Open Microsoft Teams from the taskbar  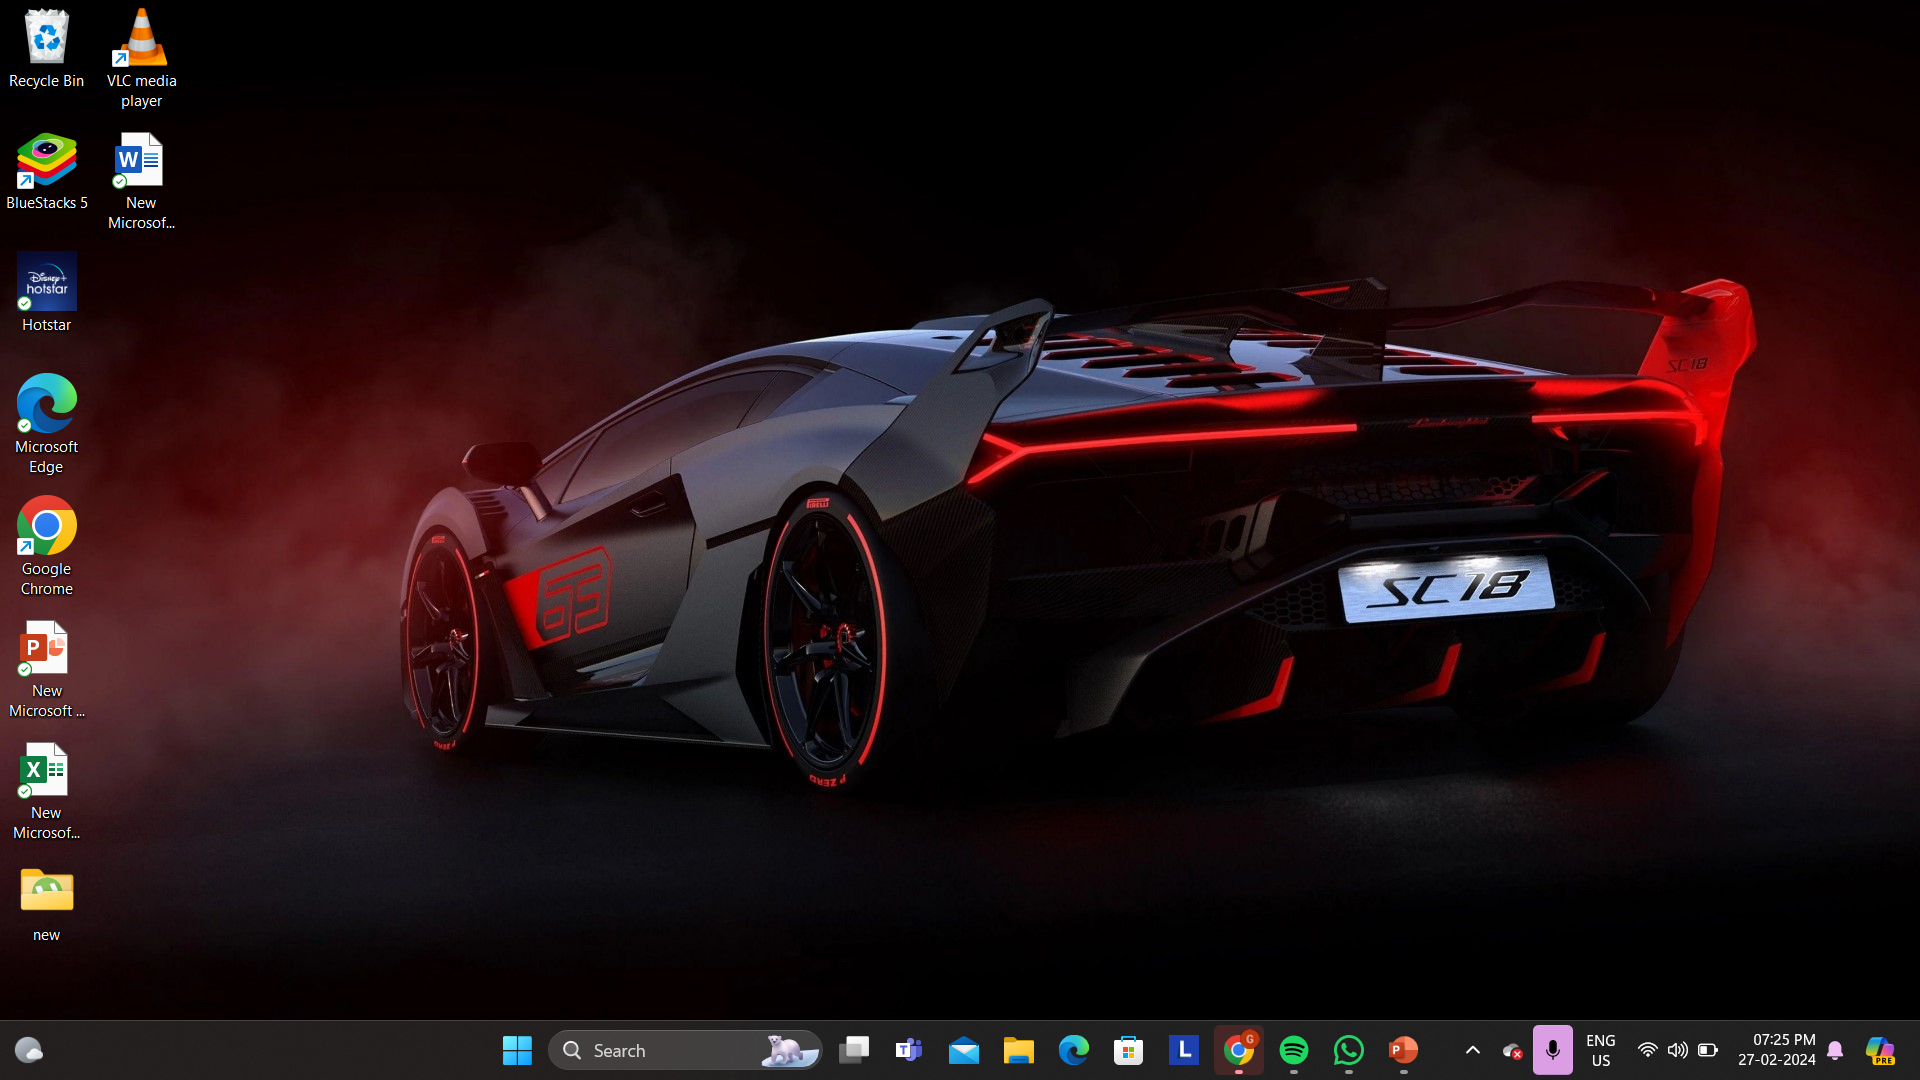click(908, 1050)
